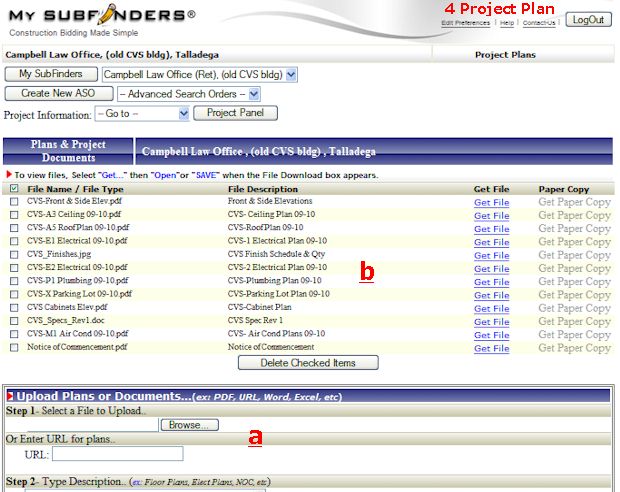Select checkbox for CVS Cabinets Elev.pdf

14,308
